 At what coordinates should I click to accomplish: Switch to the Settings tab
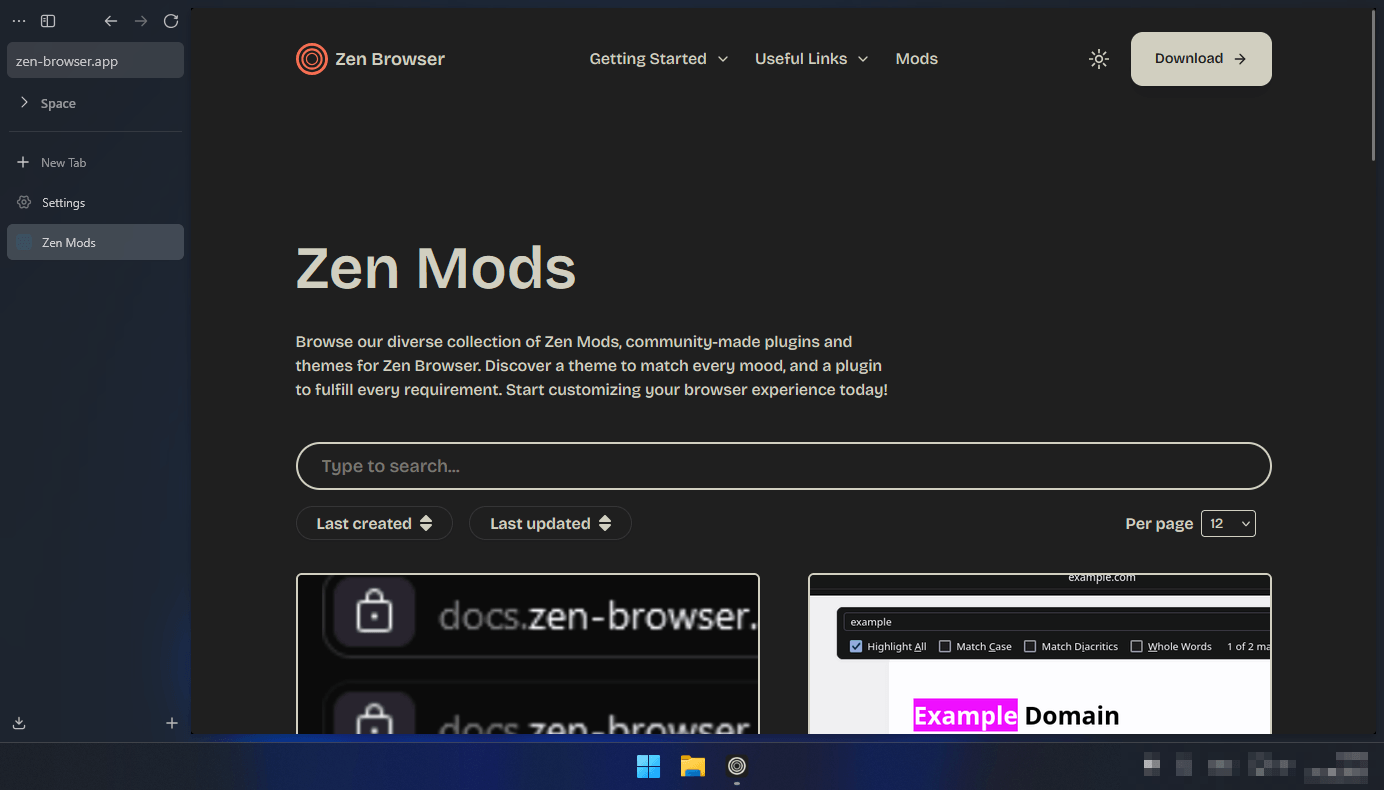click(x=95, y=202)
